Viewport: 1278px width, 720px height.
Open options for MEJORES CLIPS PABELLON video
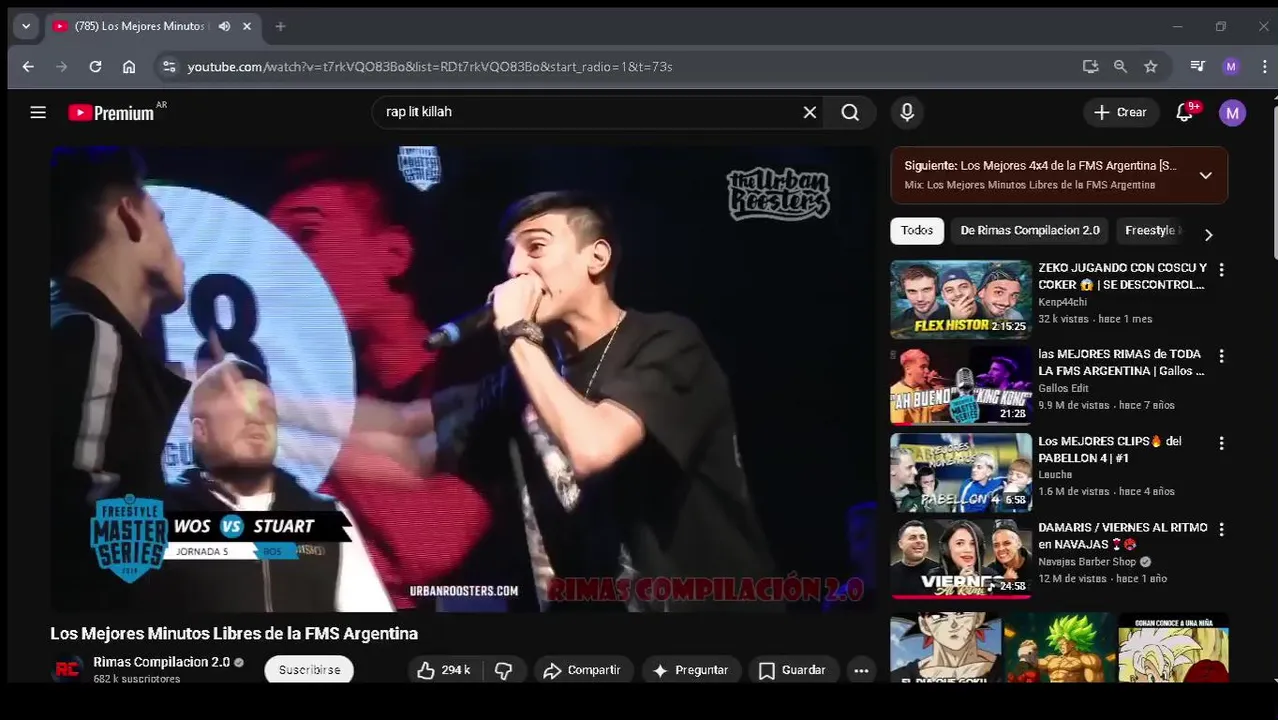click(x=1221, y=443)
